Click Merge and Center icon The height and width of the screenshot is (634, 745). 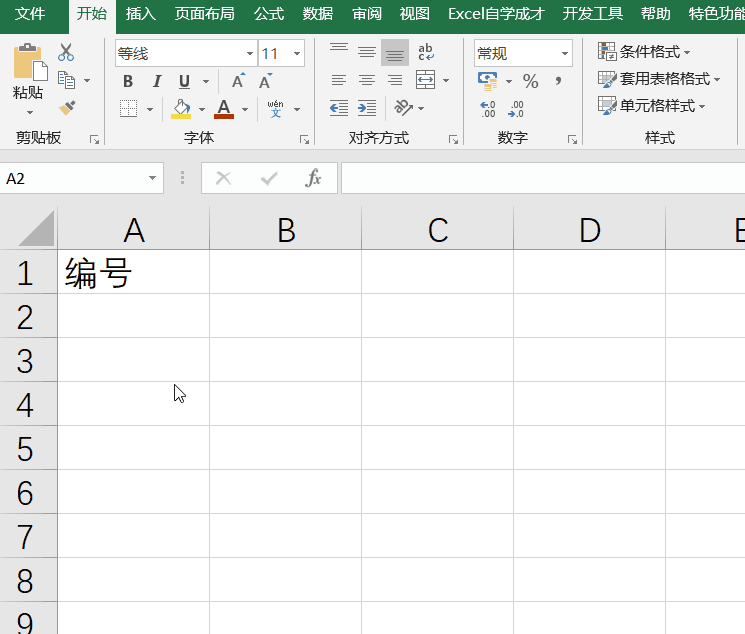[425, 80]
